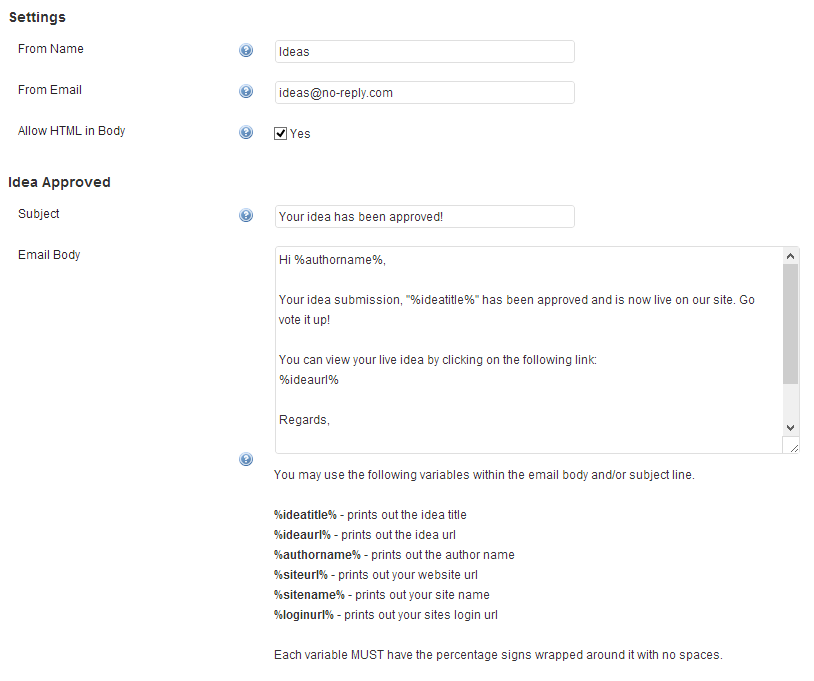Screen dimensions: 814x681
Task: Click the Subject label
Action: tap(39, 214)
